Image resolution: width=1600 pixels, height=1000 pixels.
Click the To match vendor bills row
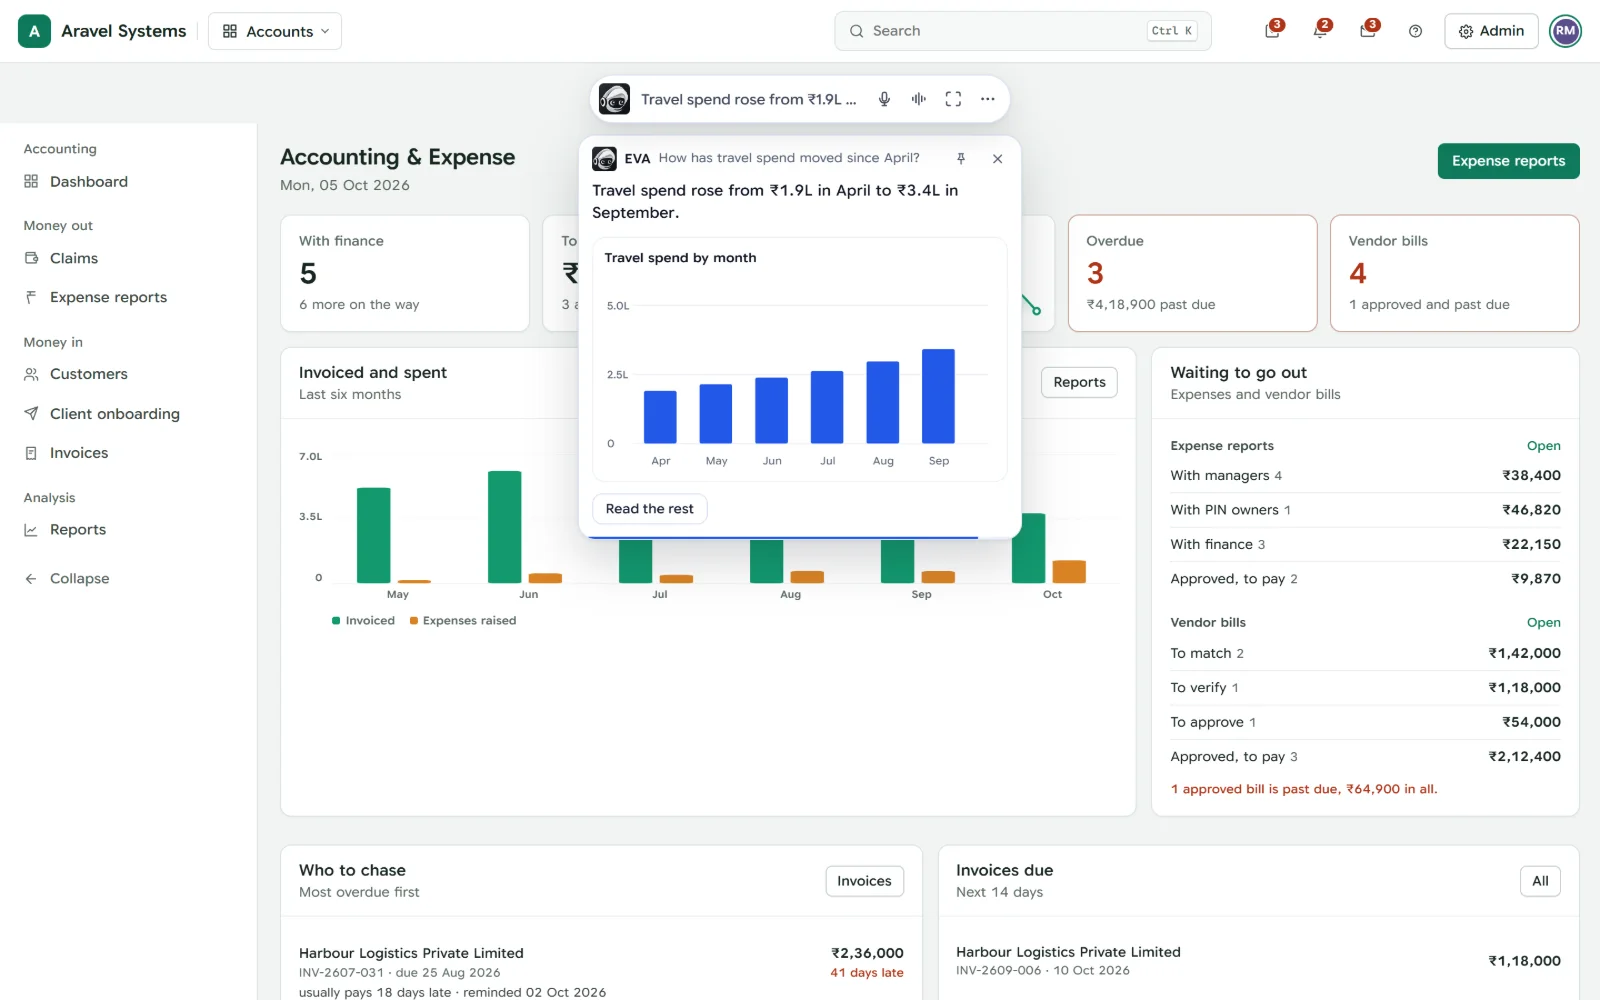[1365, 653]
